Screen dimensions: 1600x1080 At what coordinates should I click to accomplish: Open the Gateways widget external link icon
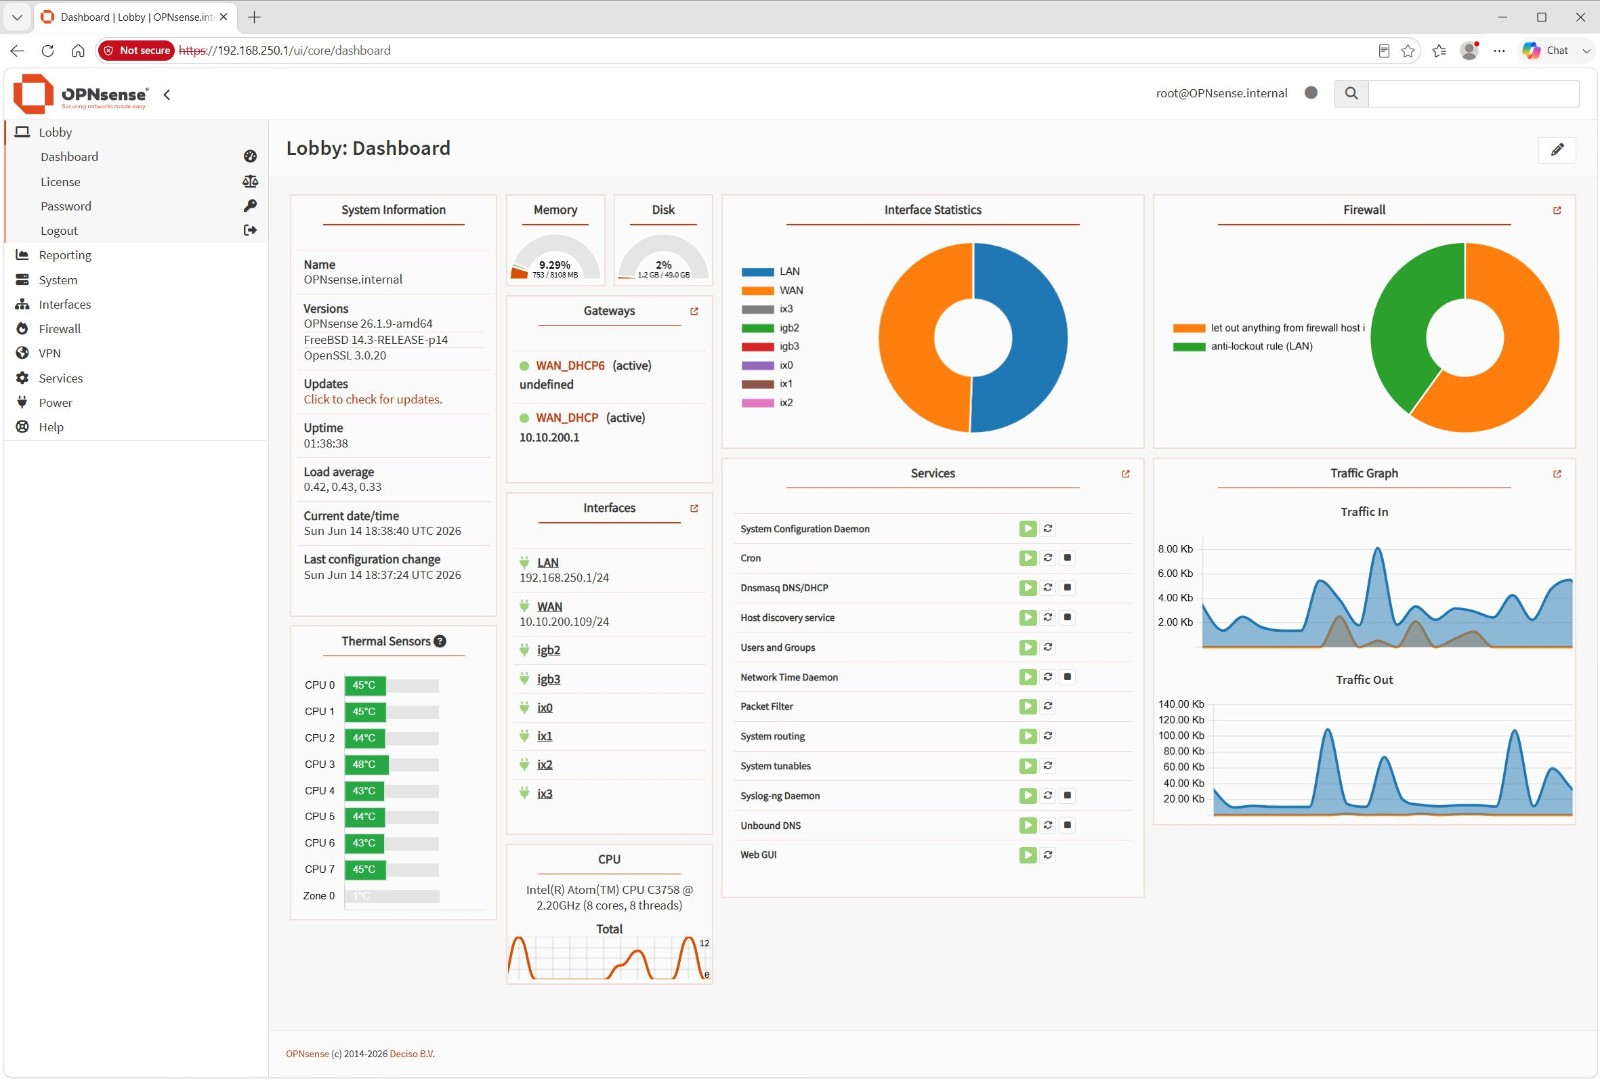(694, 311)
